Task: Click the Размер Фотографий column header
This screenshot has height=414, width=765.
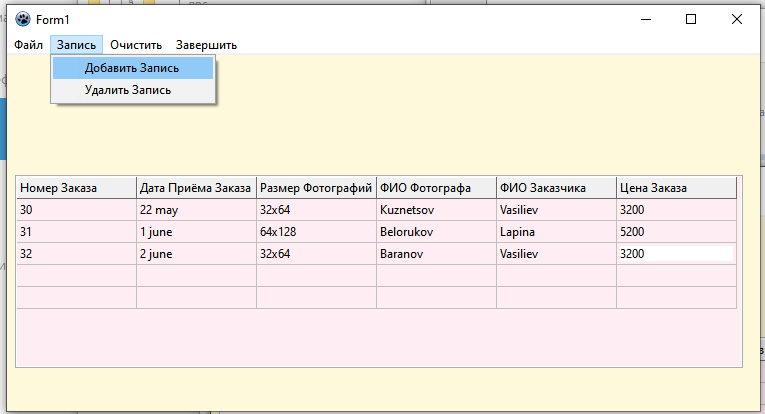Action: coord(317,188)
